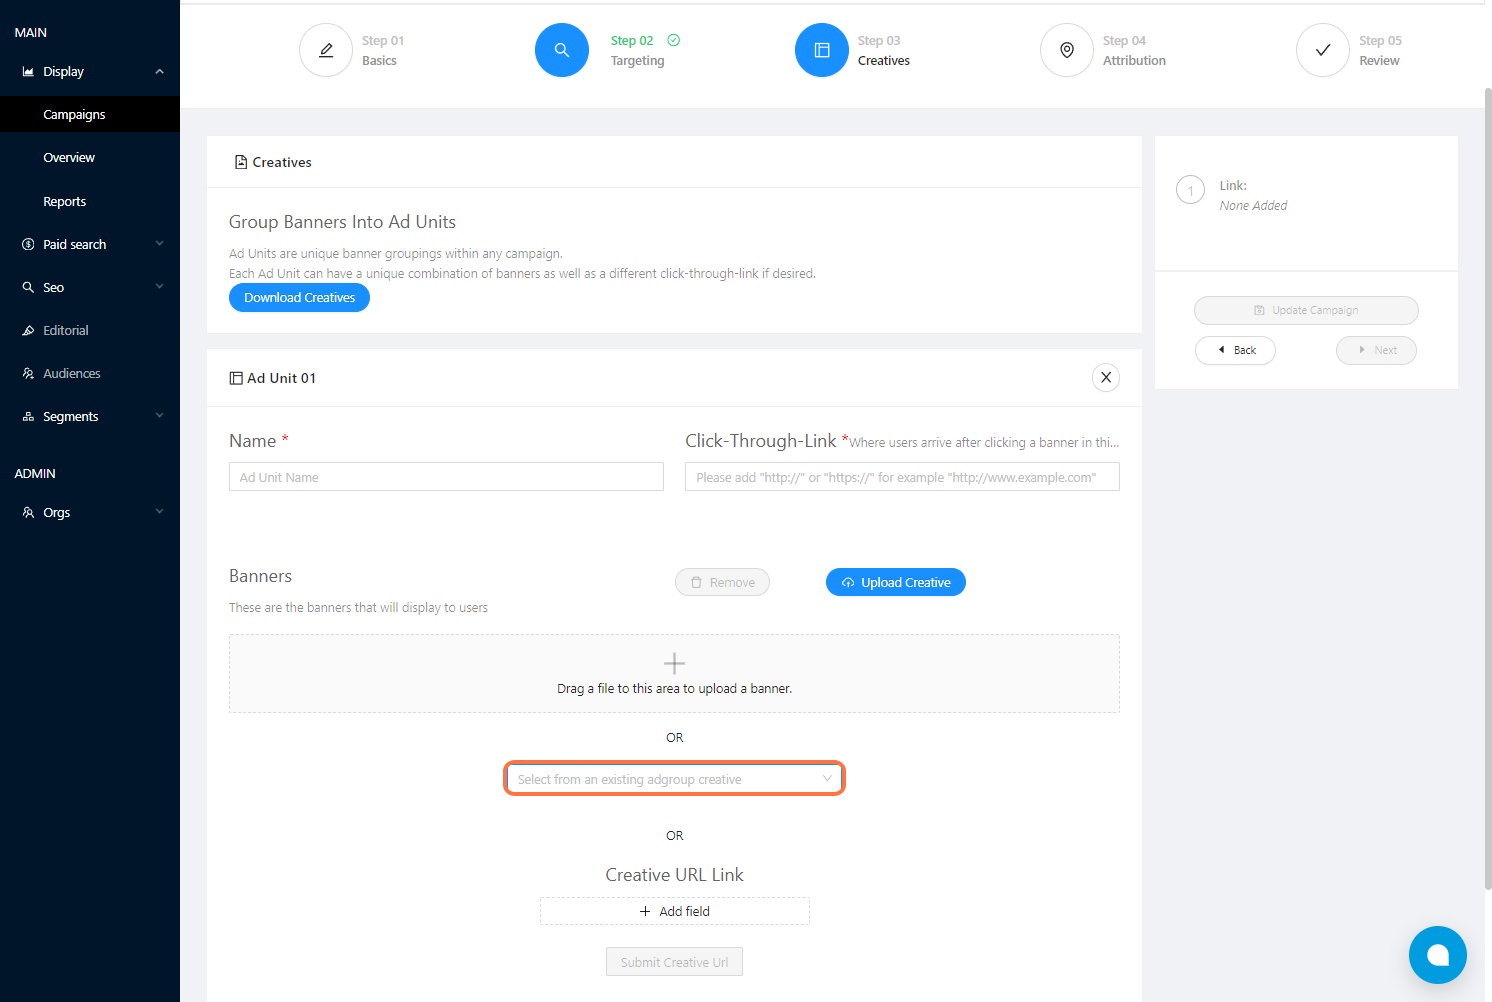Viewport: 1492px width, 1002px height.
Task: Expand the Segments sidebar menu
Action: [90, 416]
